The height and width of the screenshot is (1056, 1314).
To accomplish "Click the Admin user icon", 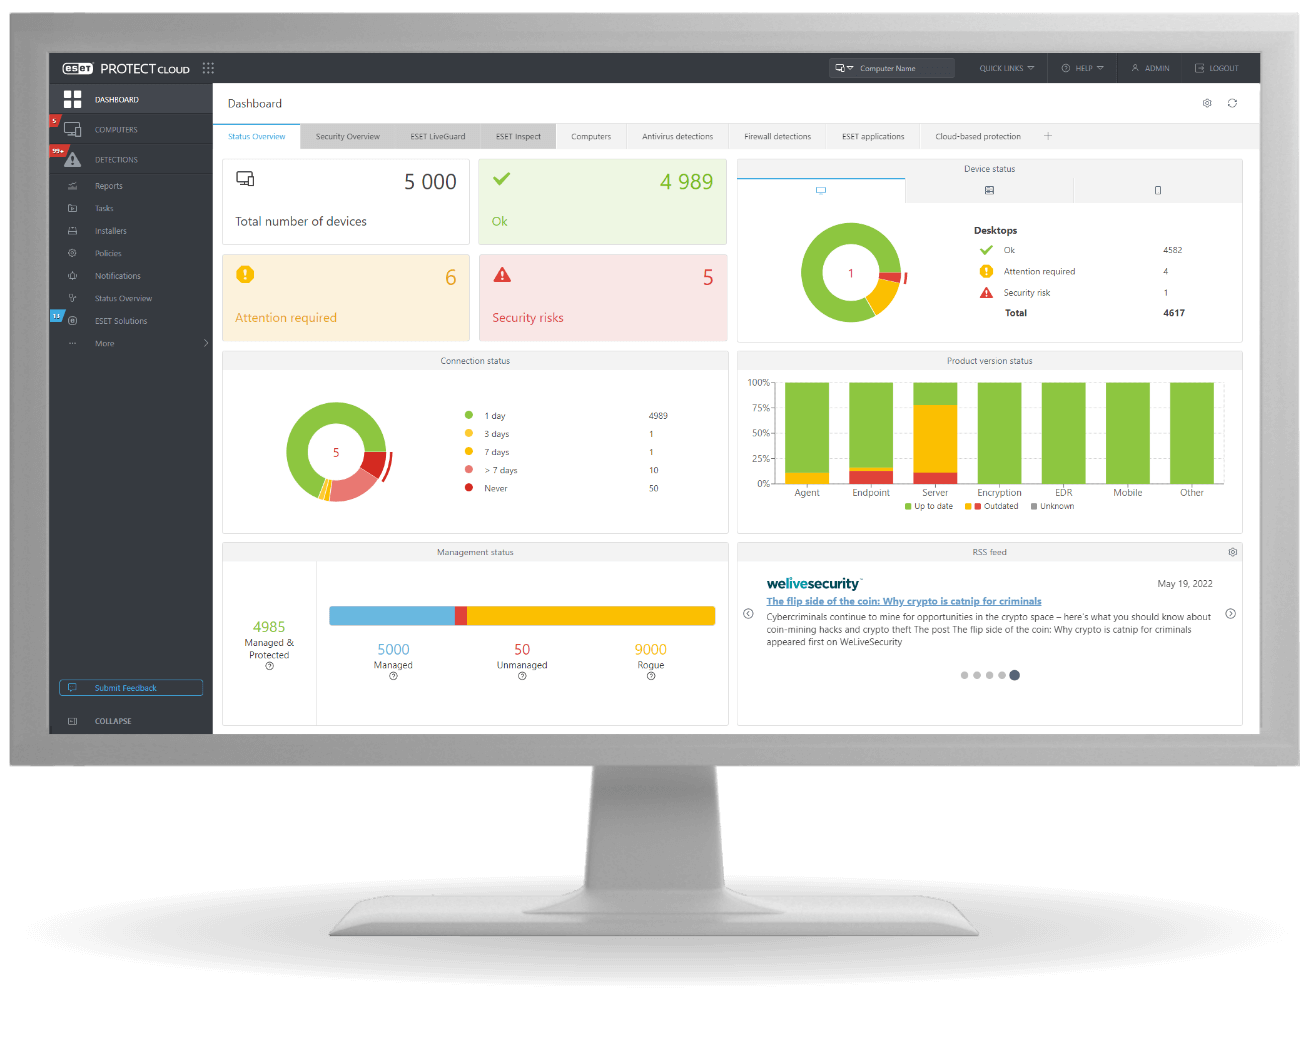I will (1135, 68).
